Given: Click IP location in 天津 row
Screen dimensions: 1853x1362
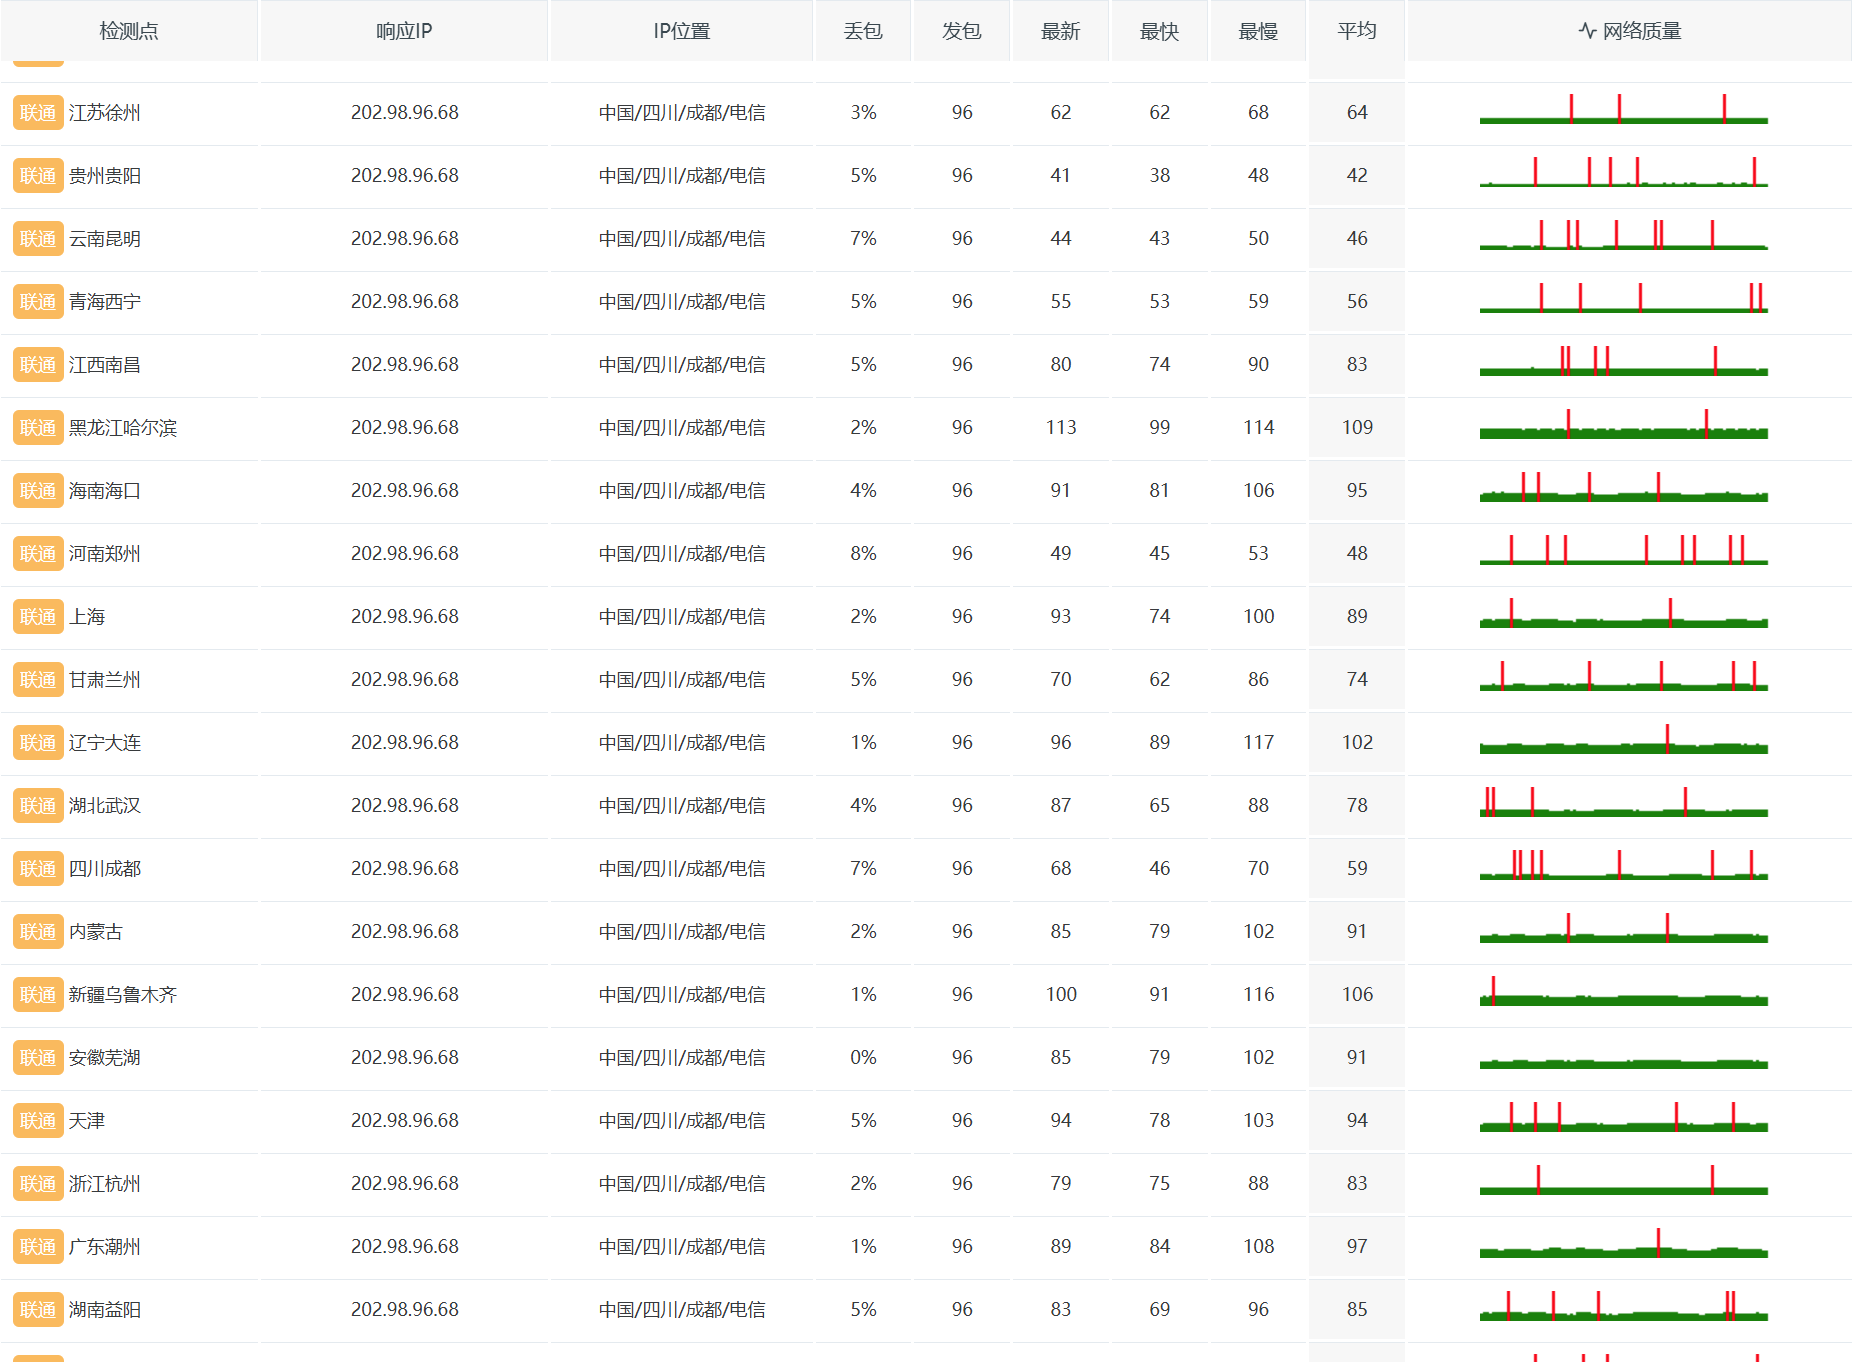Looking at the screenshot, I should (x=682, y=1121).
